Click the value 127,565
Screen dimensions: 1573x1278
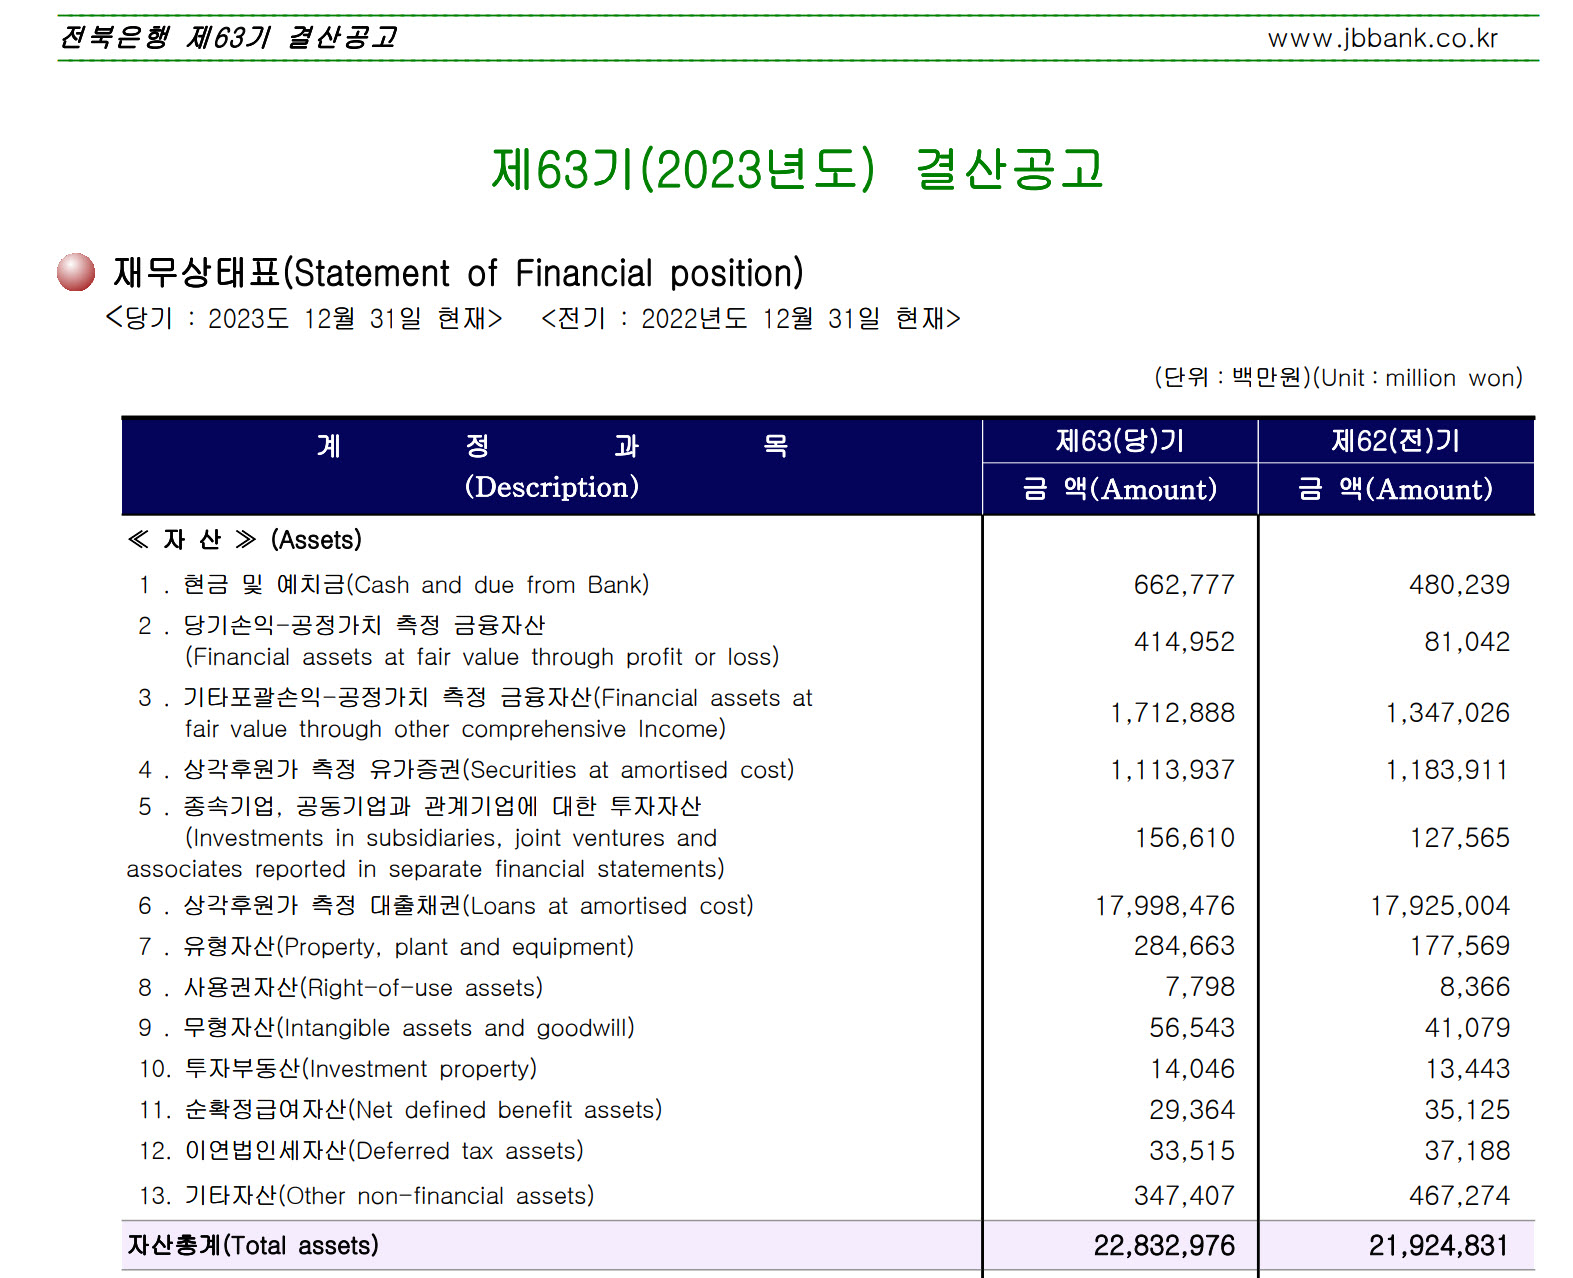point(1459,838)
